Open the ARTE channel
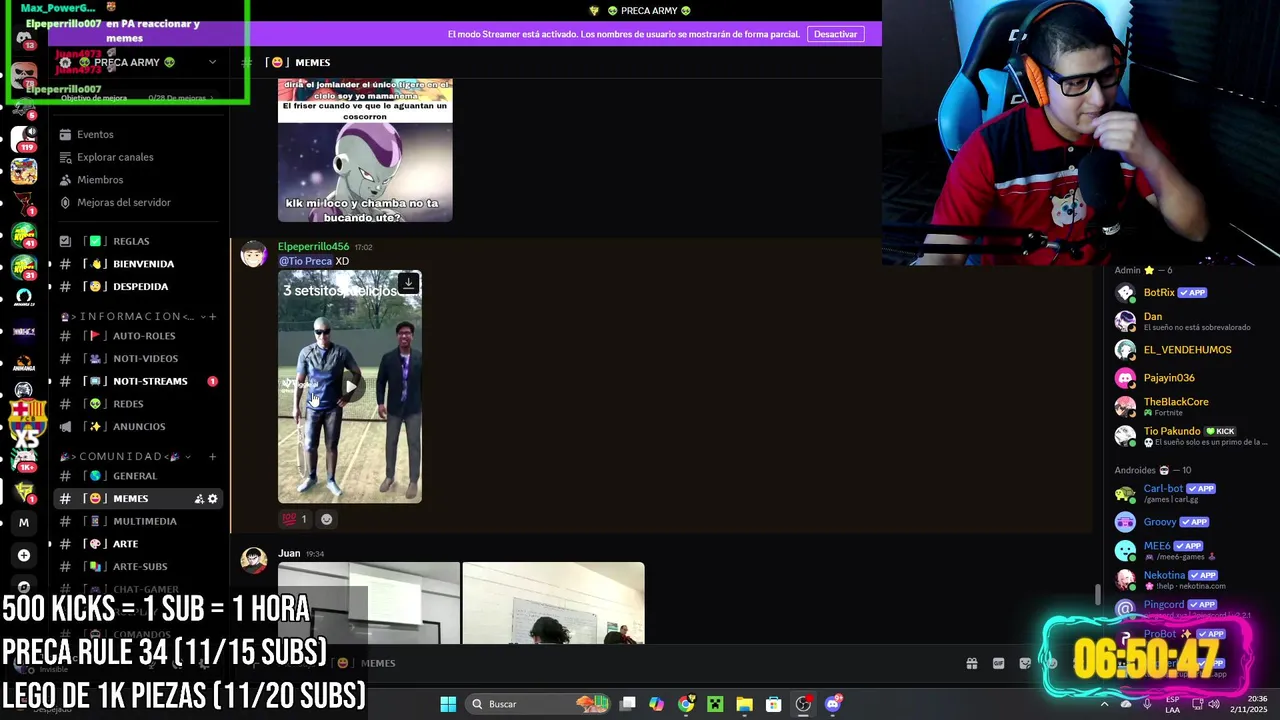The height and width of the screenshot is (720, 1280). pos(125,544)
